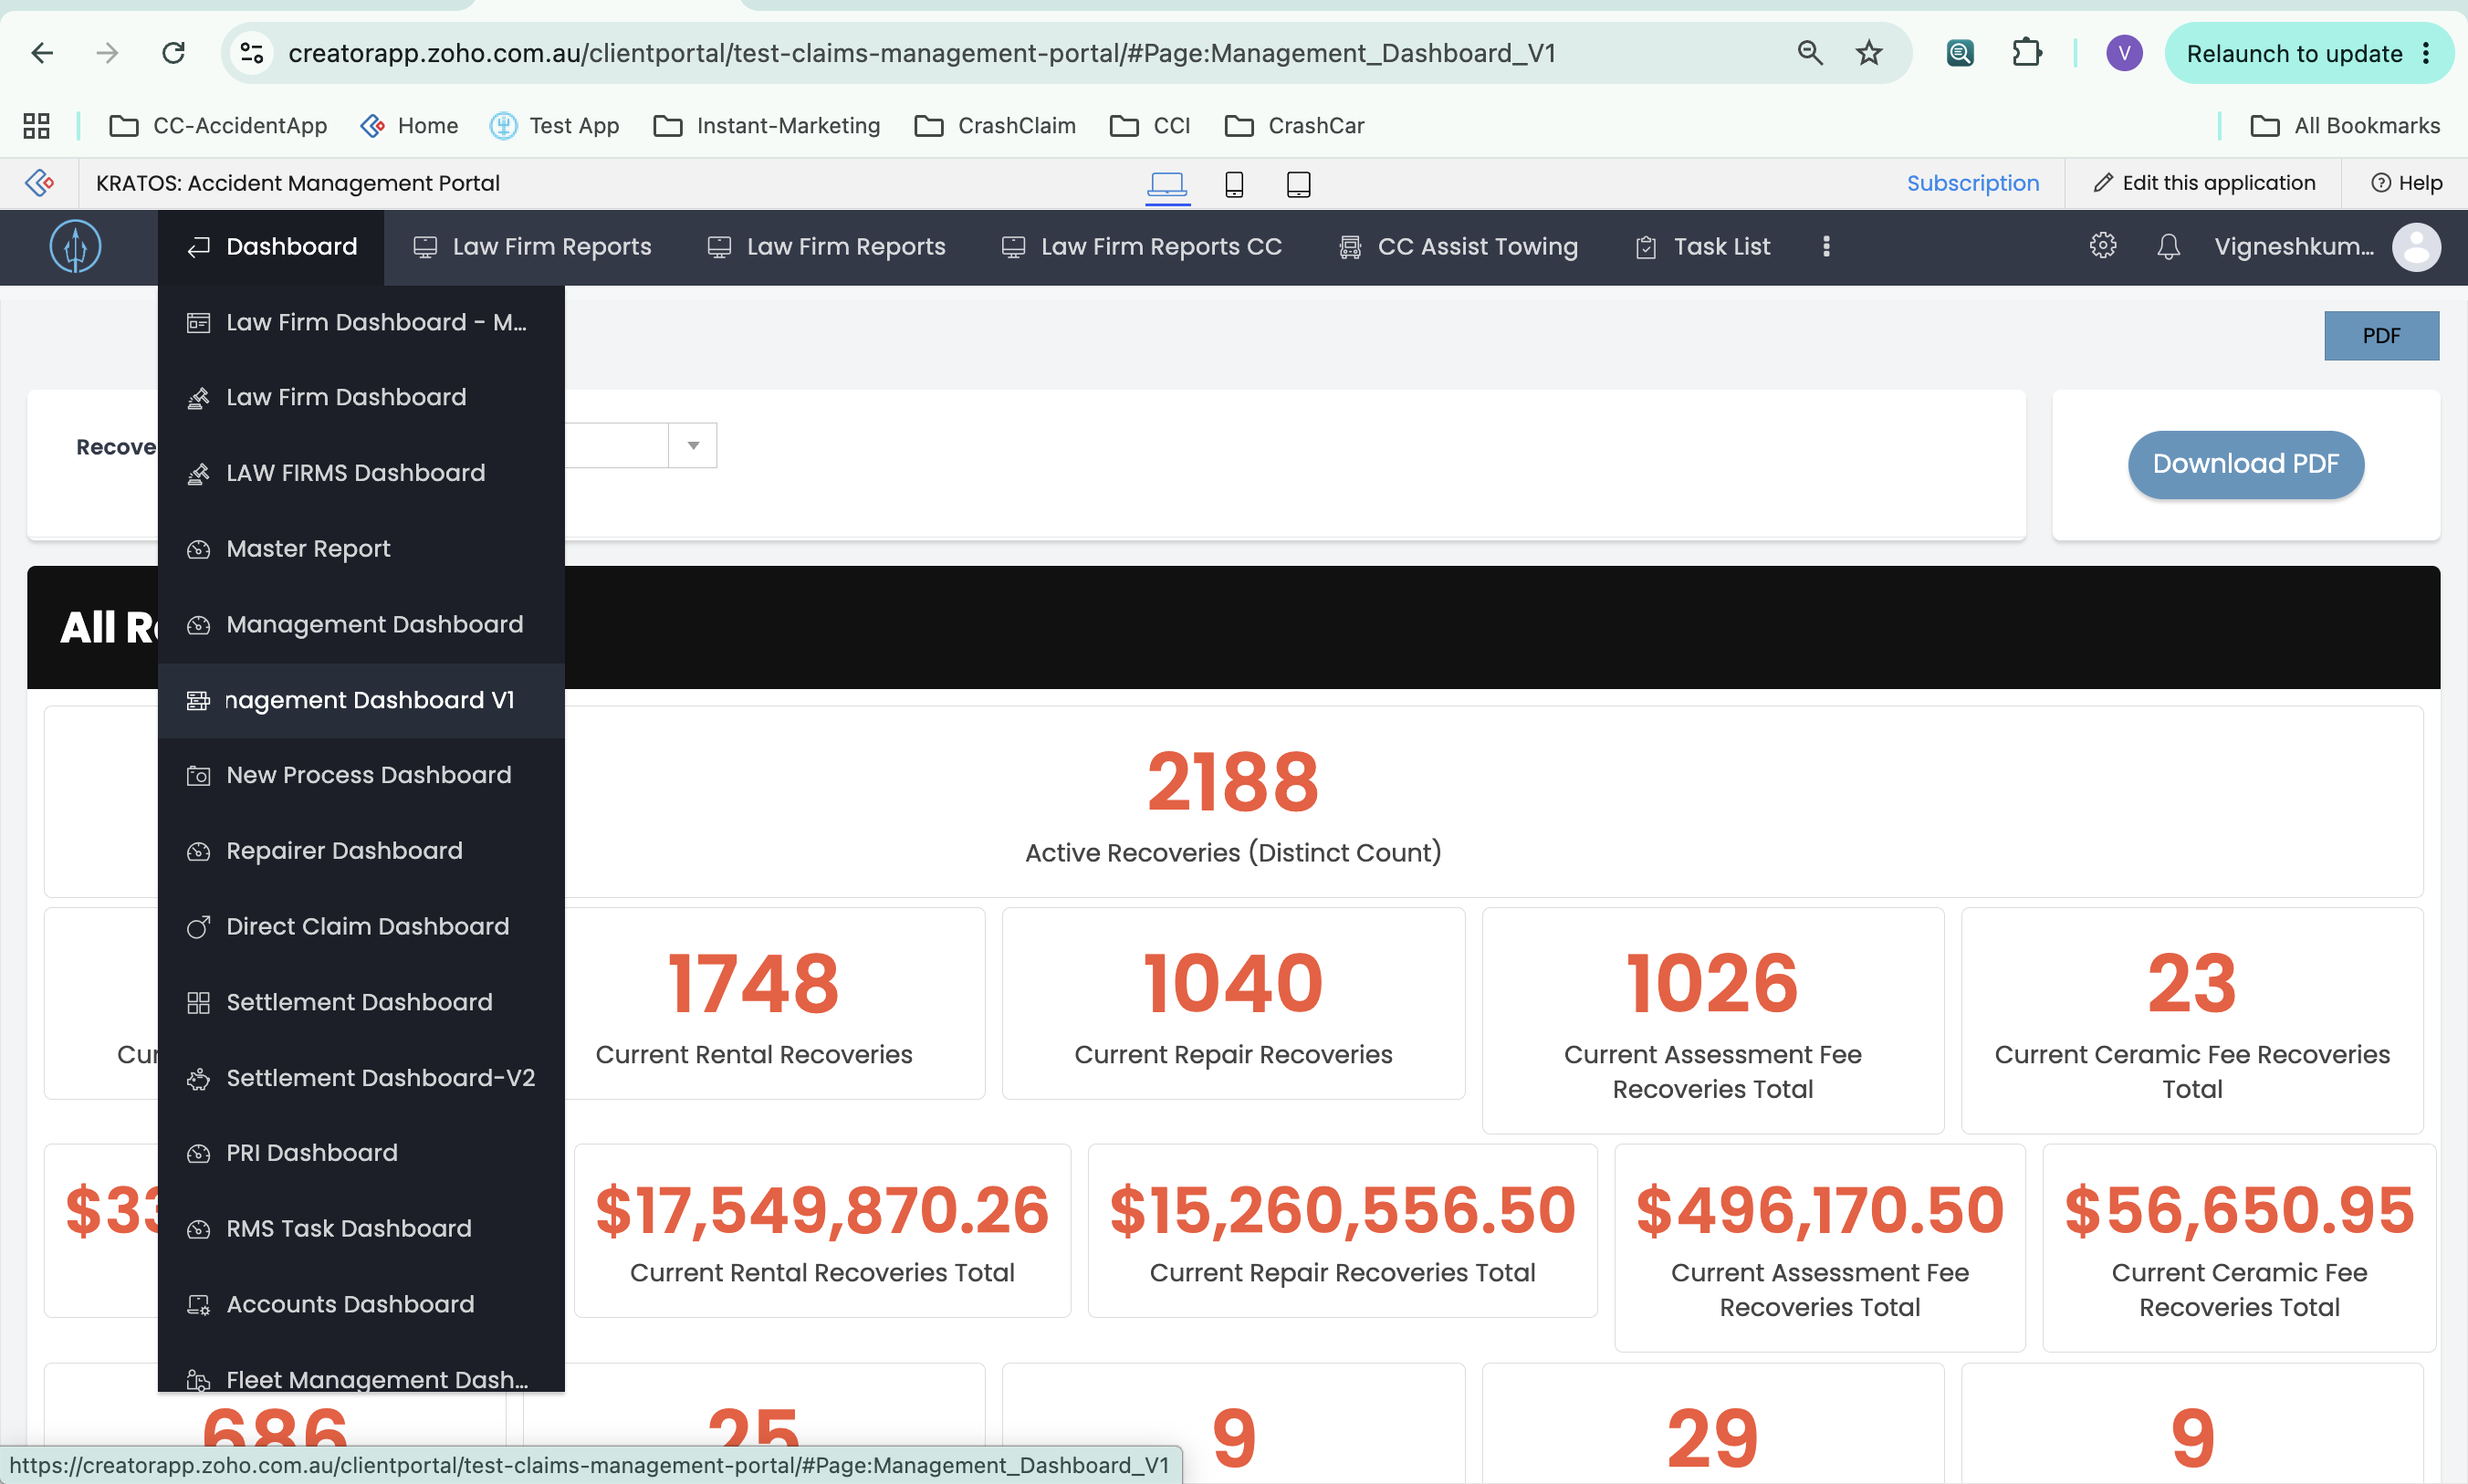Image resolution: width=2468 pixels, height=1484 pixels.
Task: Select New Process Dashboard menu item
Action: pyautogui.click(x=361, y=775)
